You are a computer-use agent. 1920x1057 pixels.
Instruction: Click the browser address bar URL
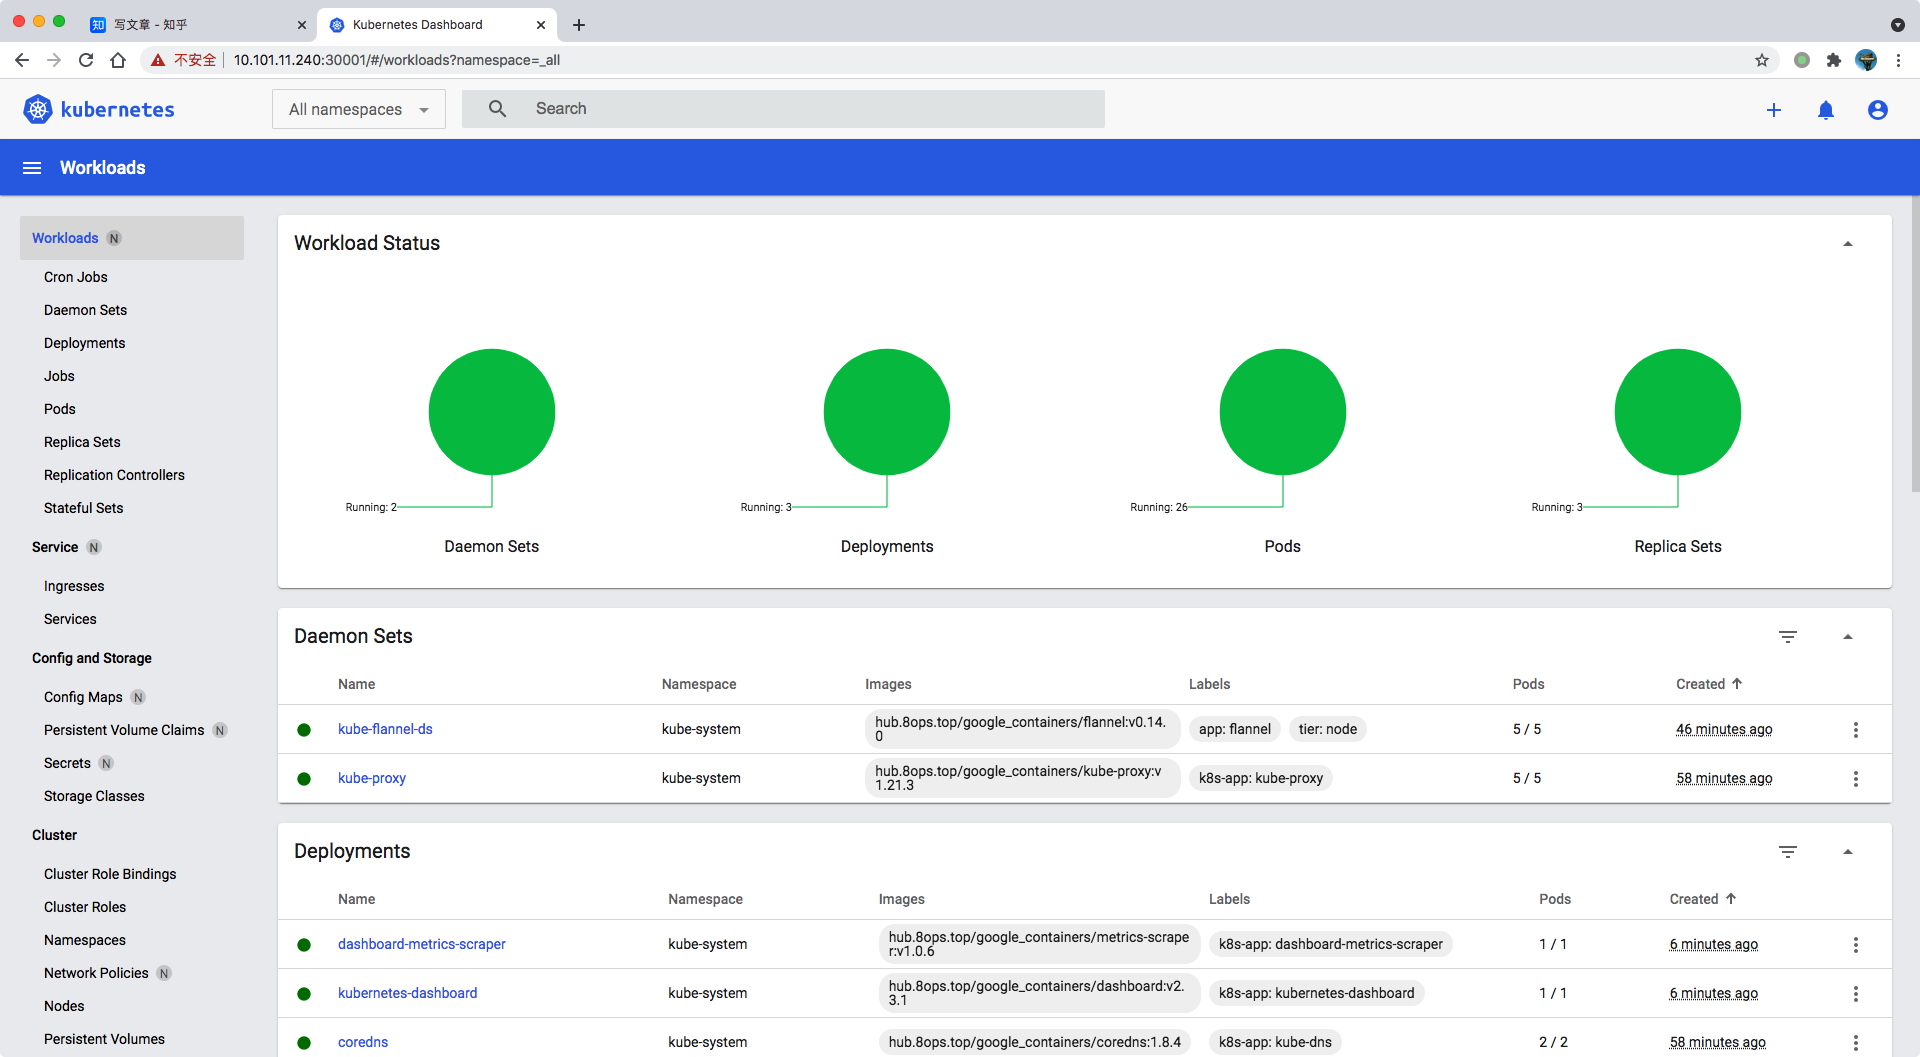coord(397,60)
